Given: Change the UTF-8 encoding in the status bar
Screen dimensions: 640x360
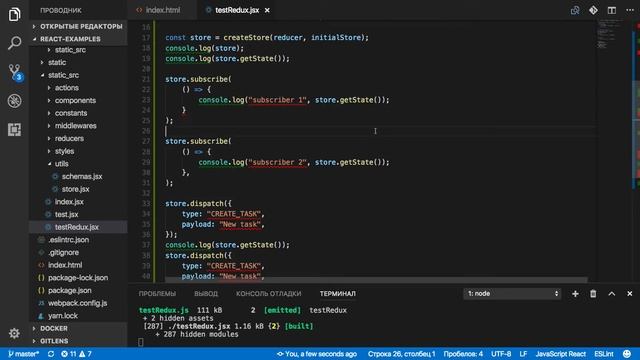Looking at the screenshot, I should point(501,354).
